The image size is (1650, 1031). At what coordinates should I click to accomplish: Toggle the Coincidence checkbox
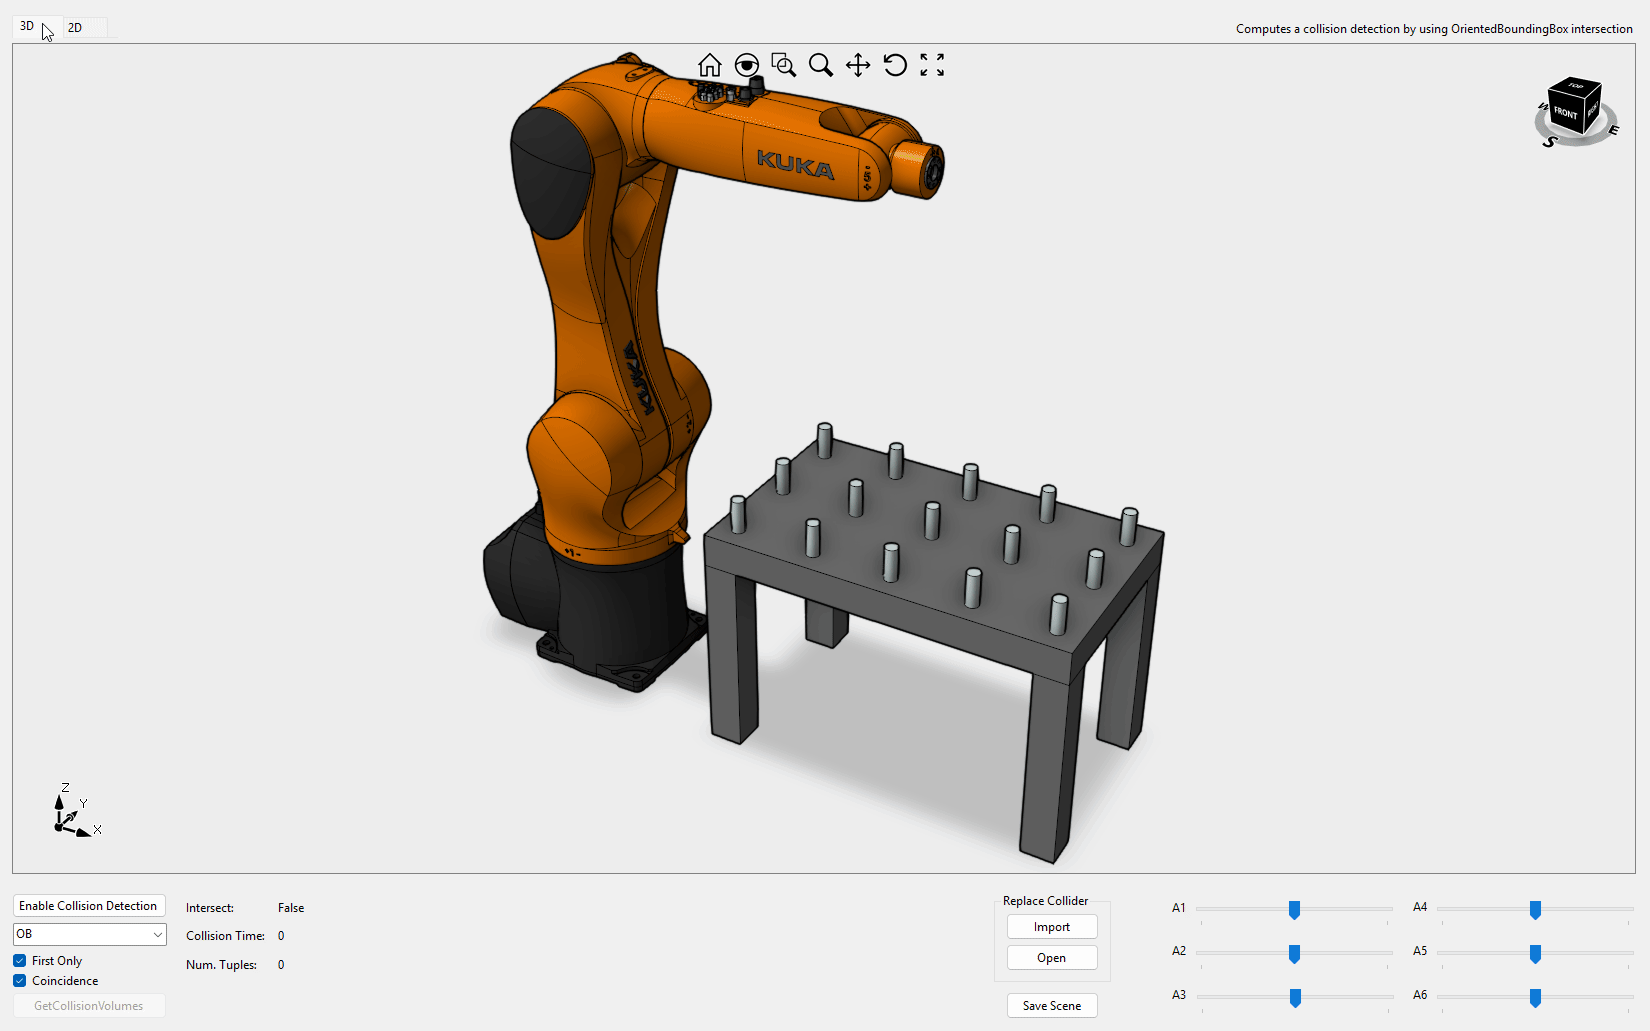coord(20,981)
